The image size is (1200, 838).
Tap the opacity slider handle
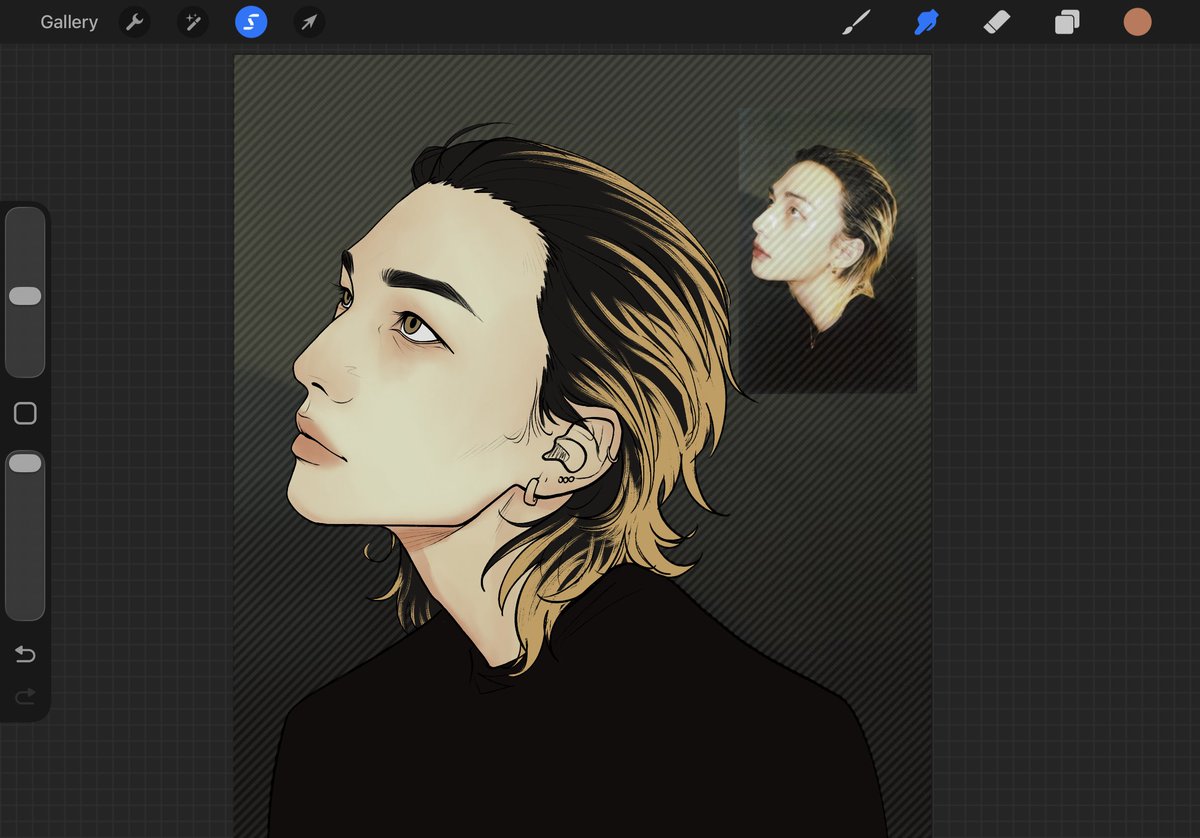[25, 461]
